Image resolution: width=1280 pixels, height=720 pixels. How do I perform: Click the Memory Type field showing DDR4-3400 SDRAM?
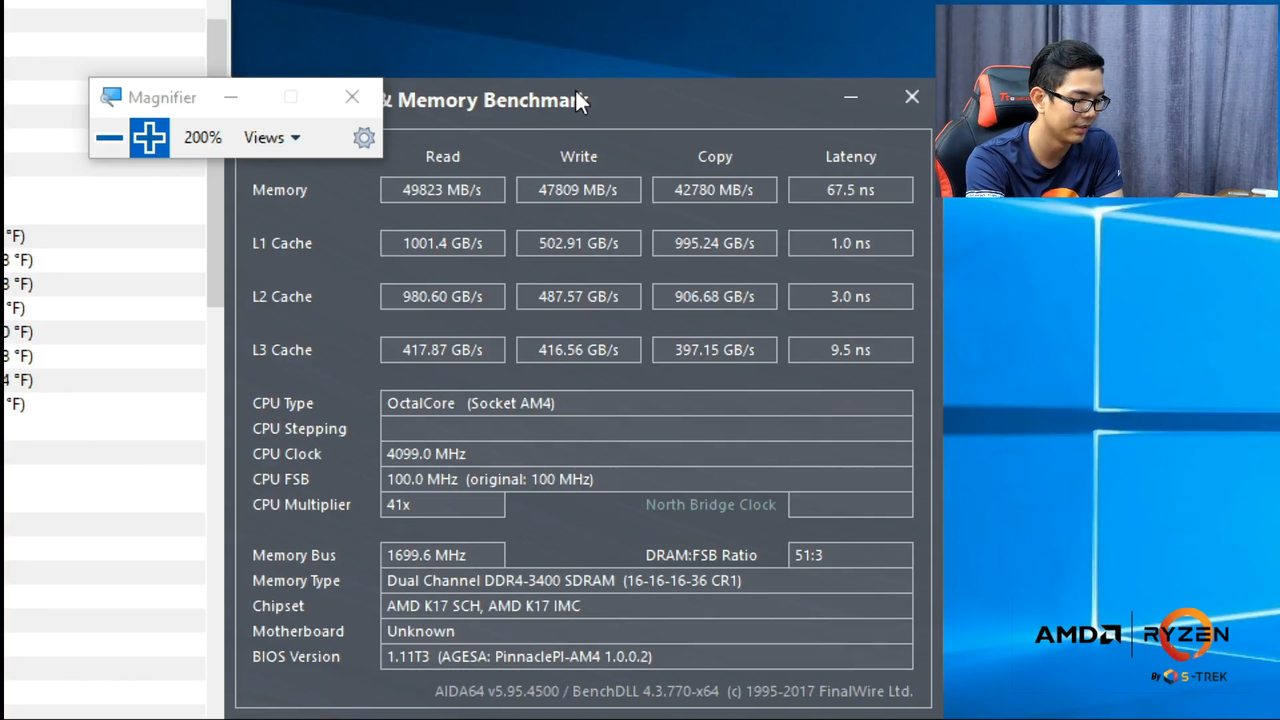[x=646, y=580]
